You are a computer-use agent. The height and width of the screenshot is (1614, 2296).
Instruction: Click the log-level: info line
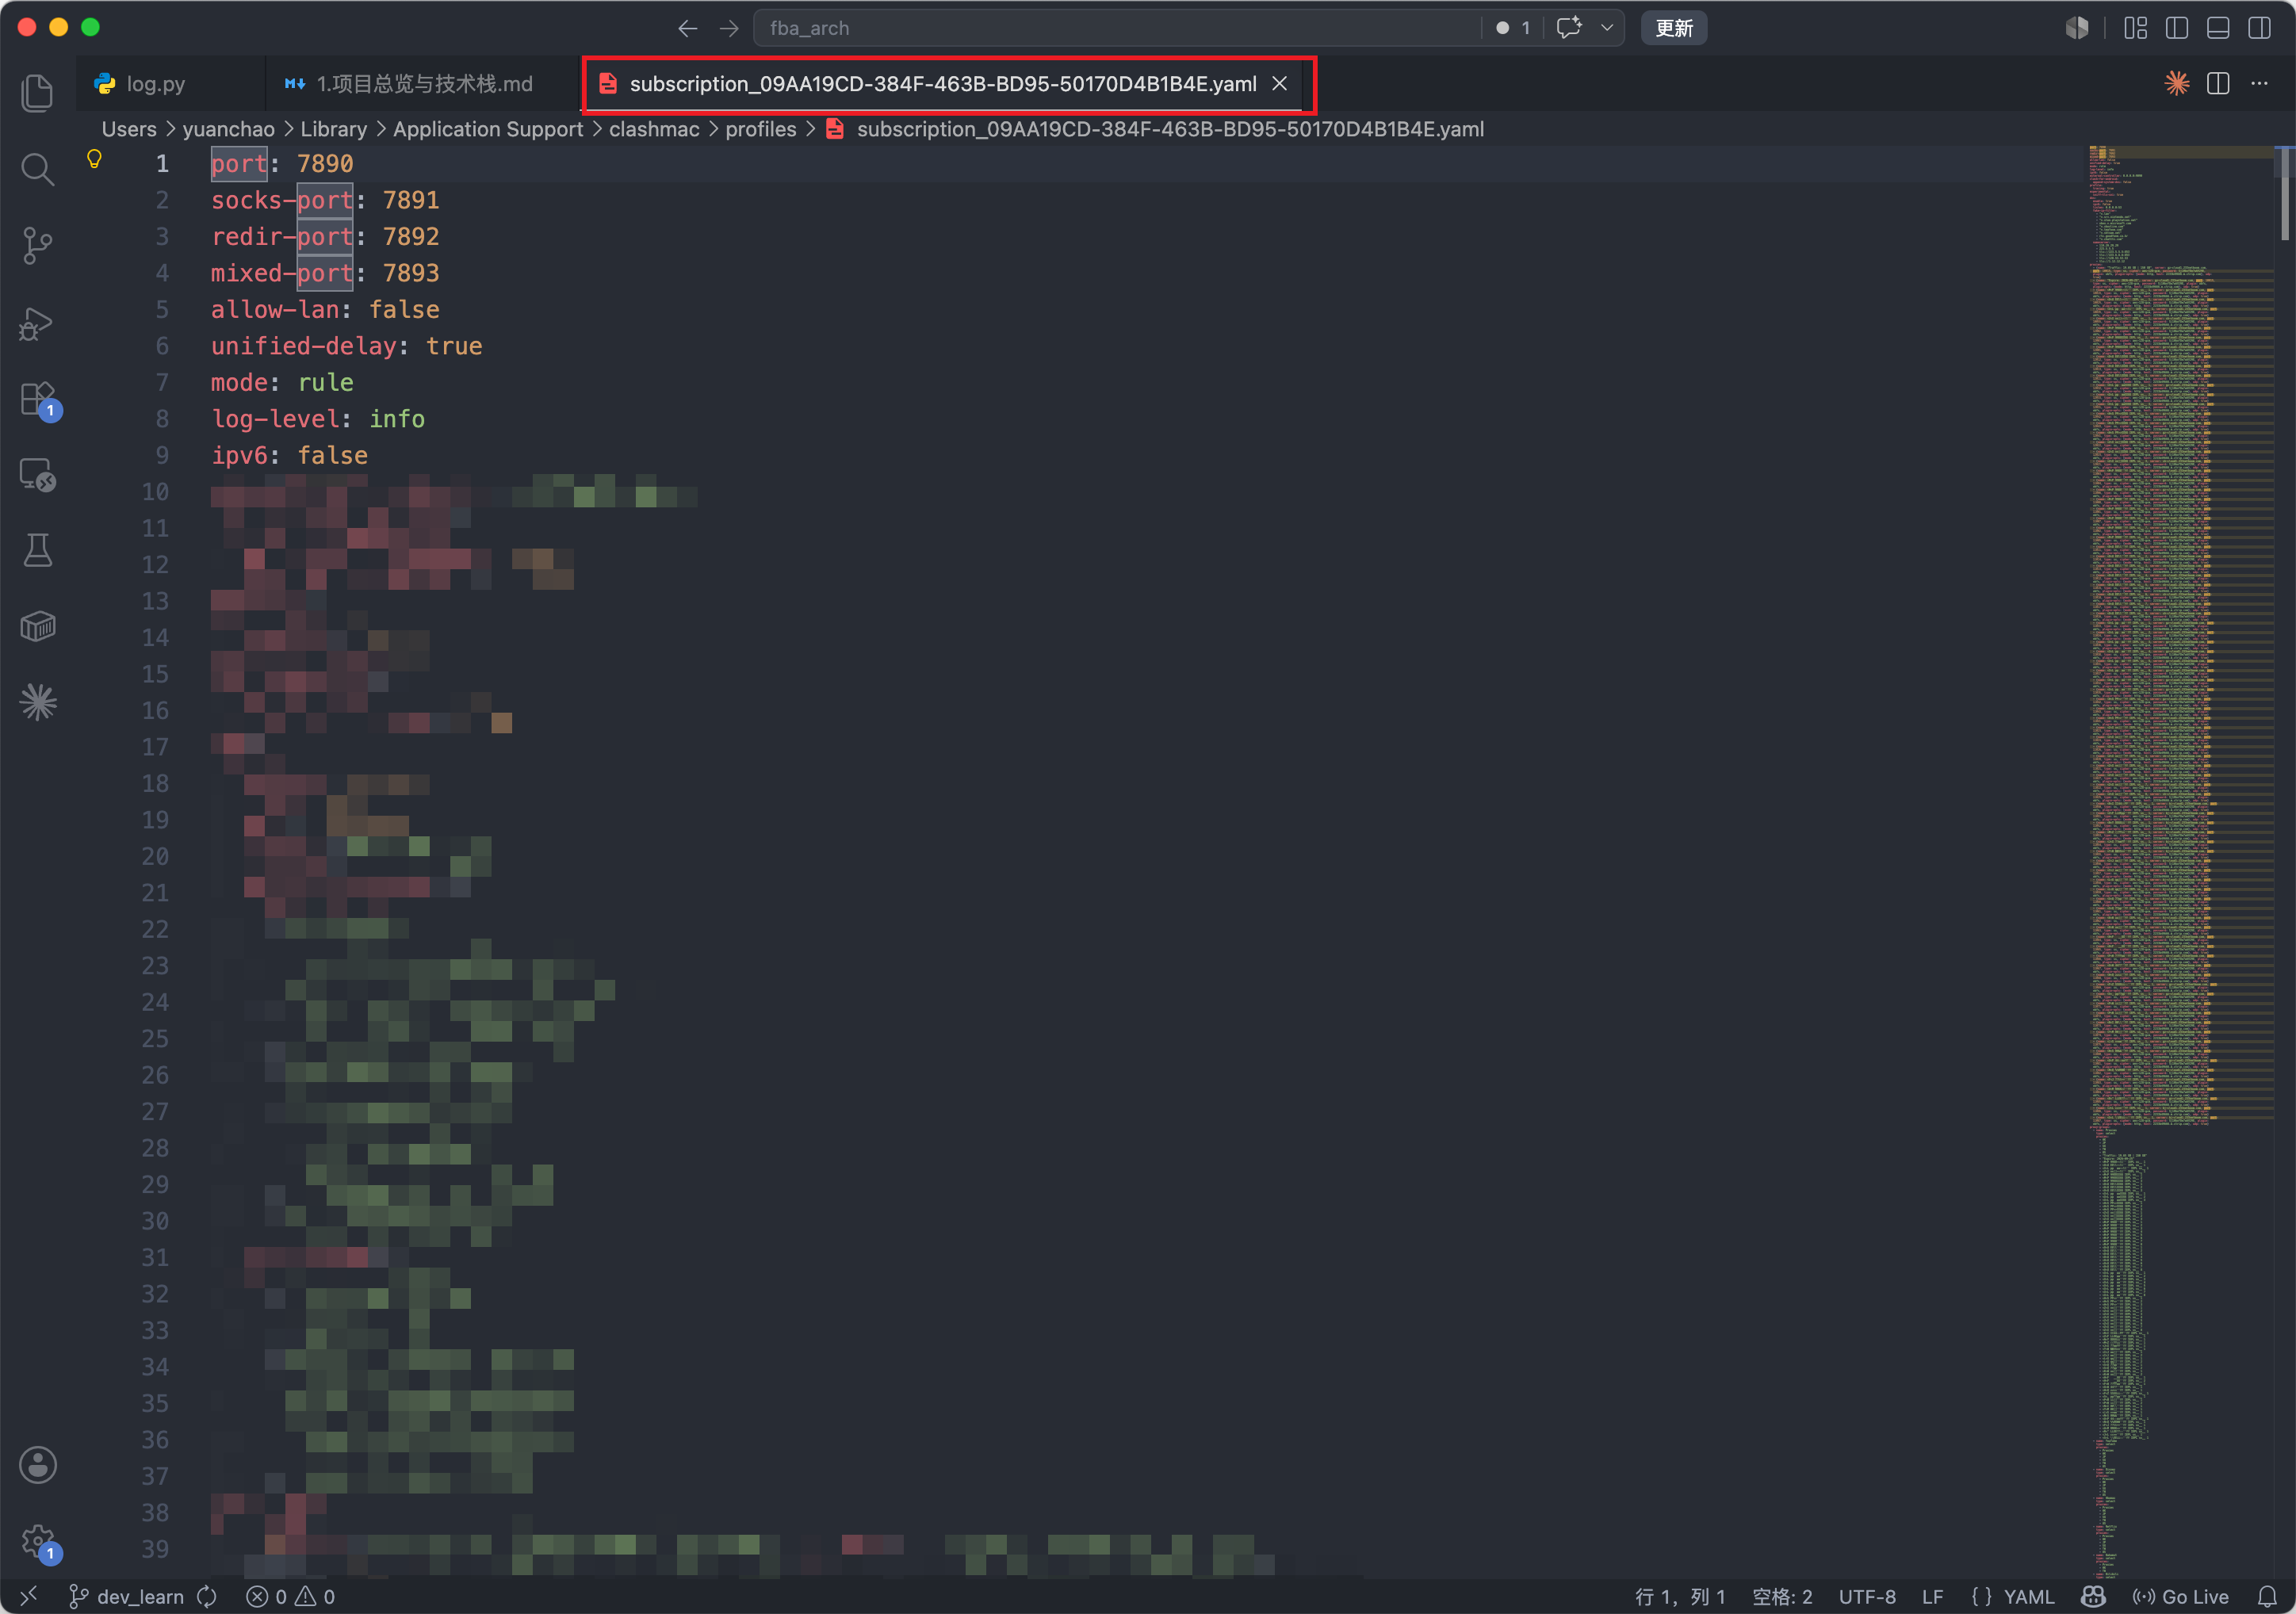coord(318,419)
